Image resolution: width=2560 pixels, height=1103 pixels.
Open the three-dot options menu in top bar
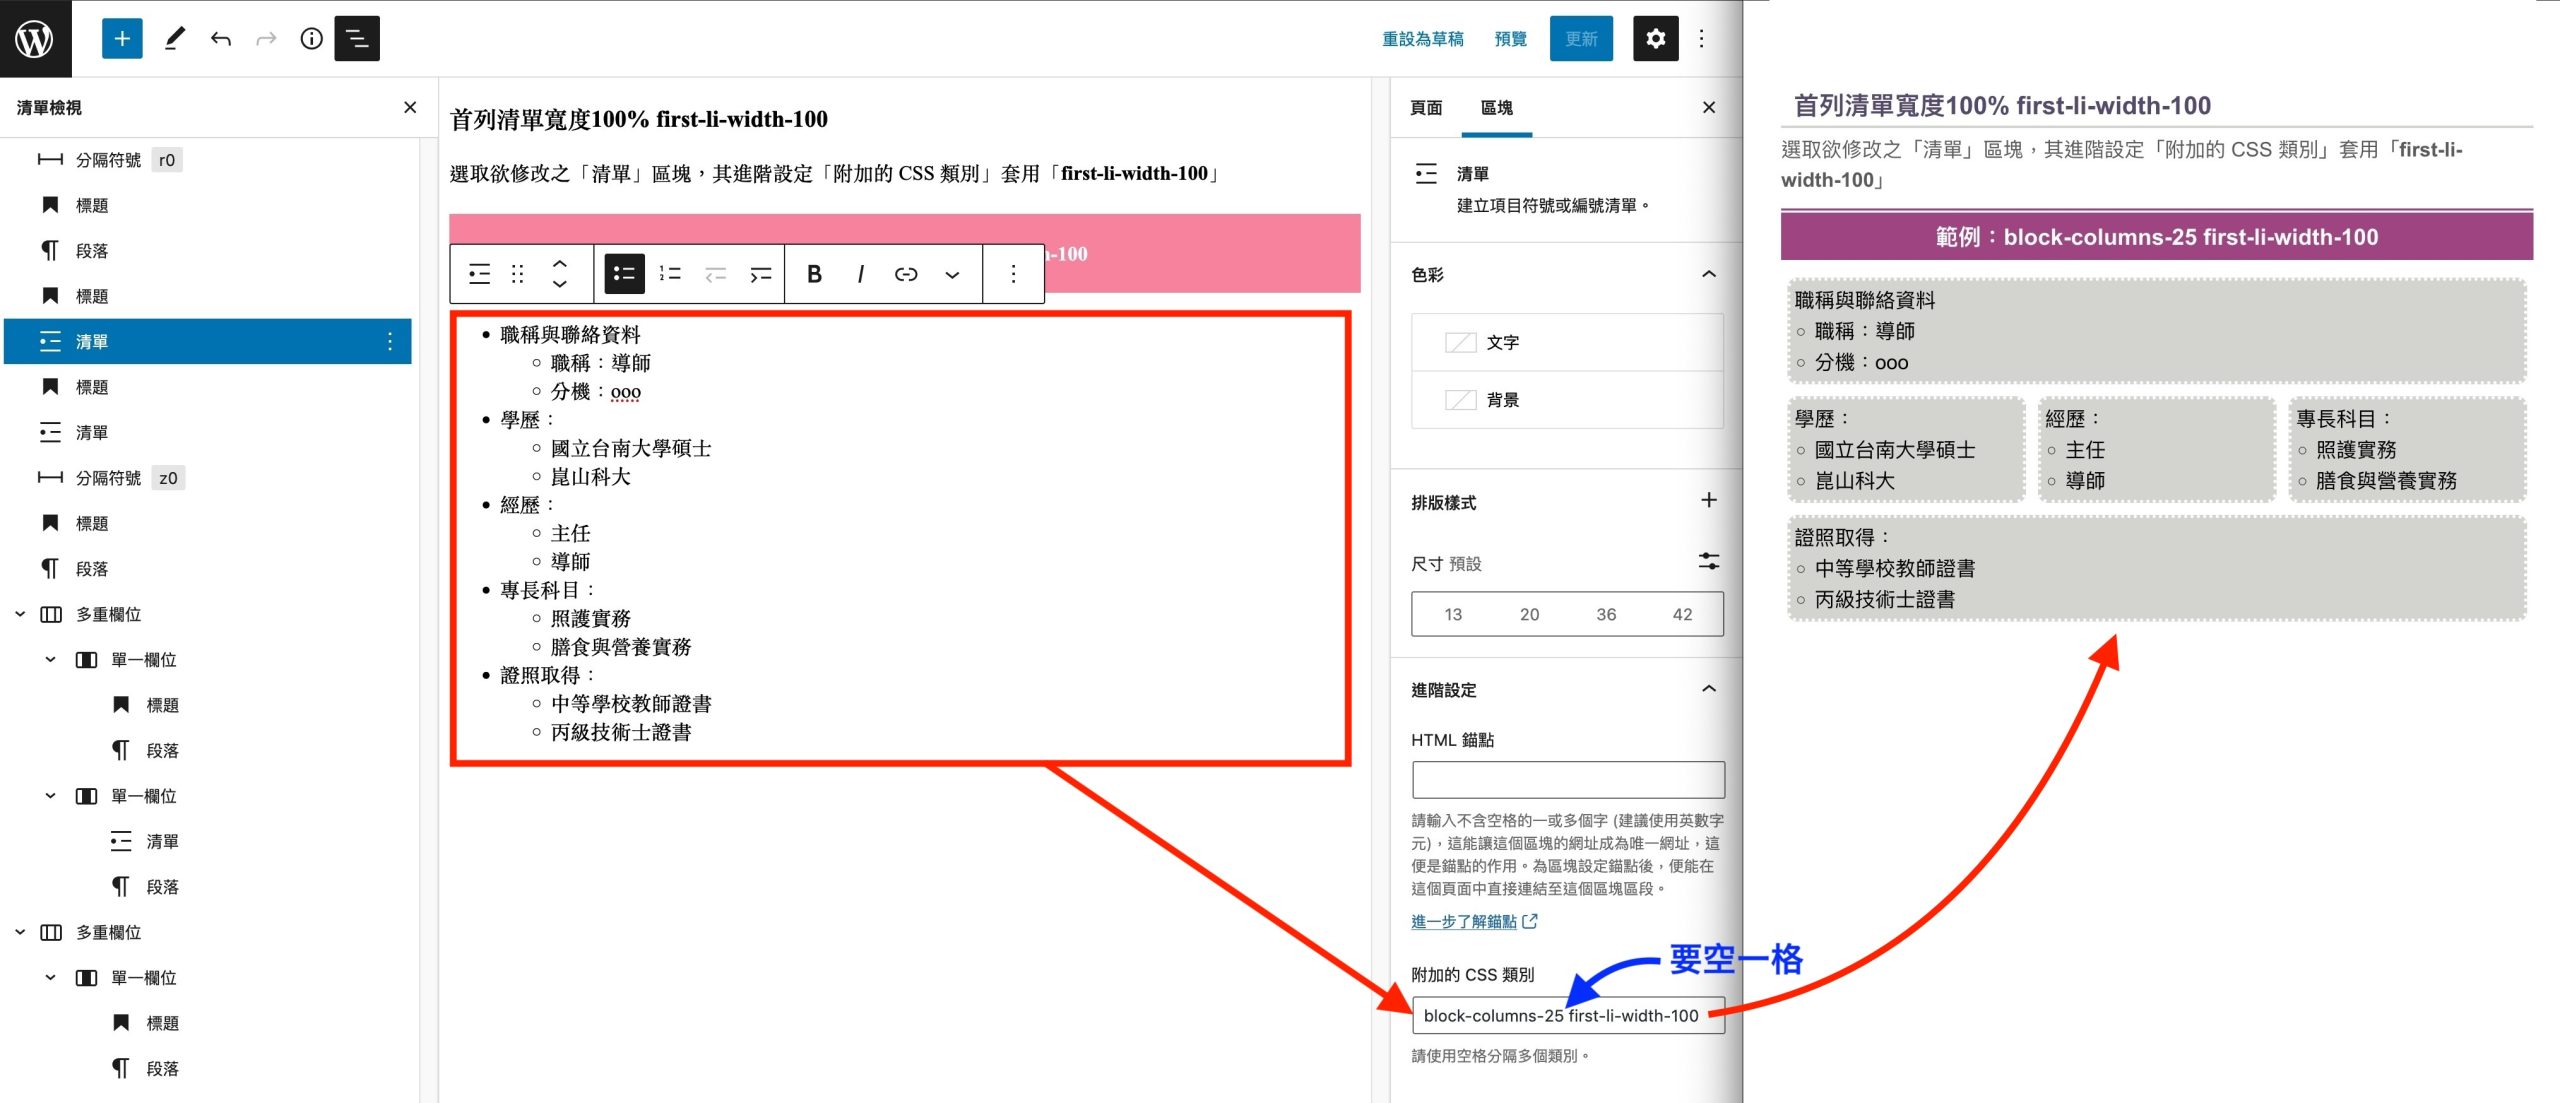pyautogui.click(x=1701, y=38)
